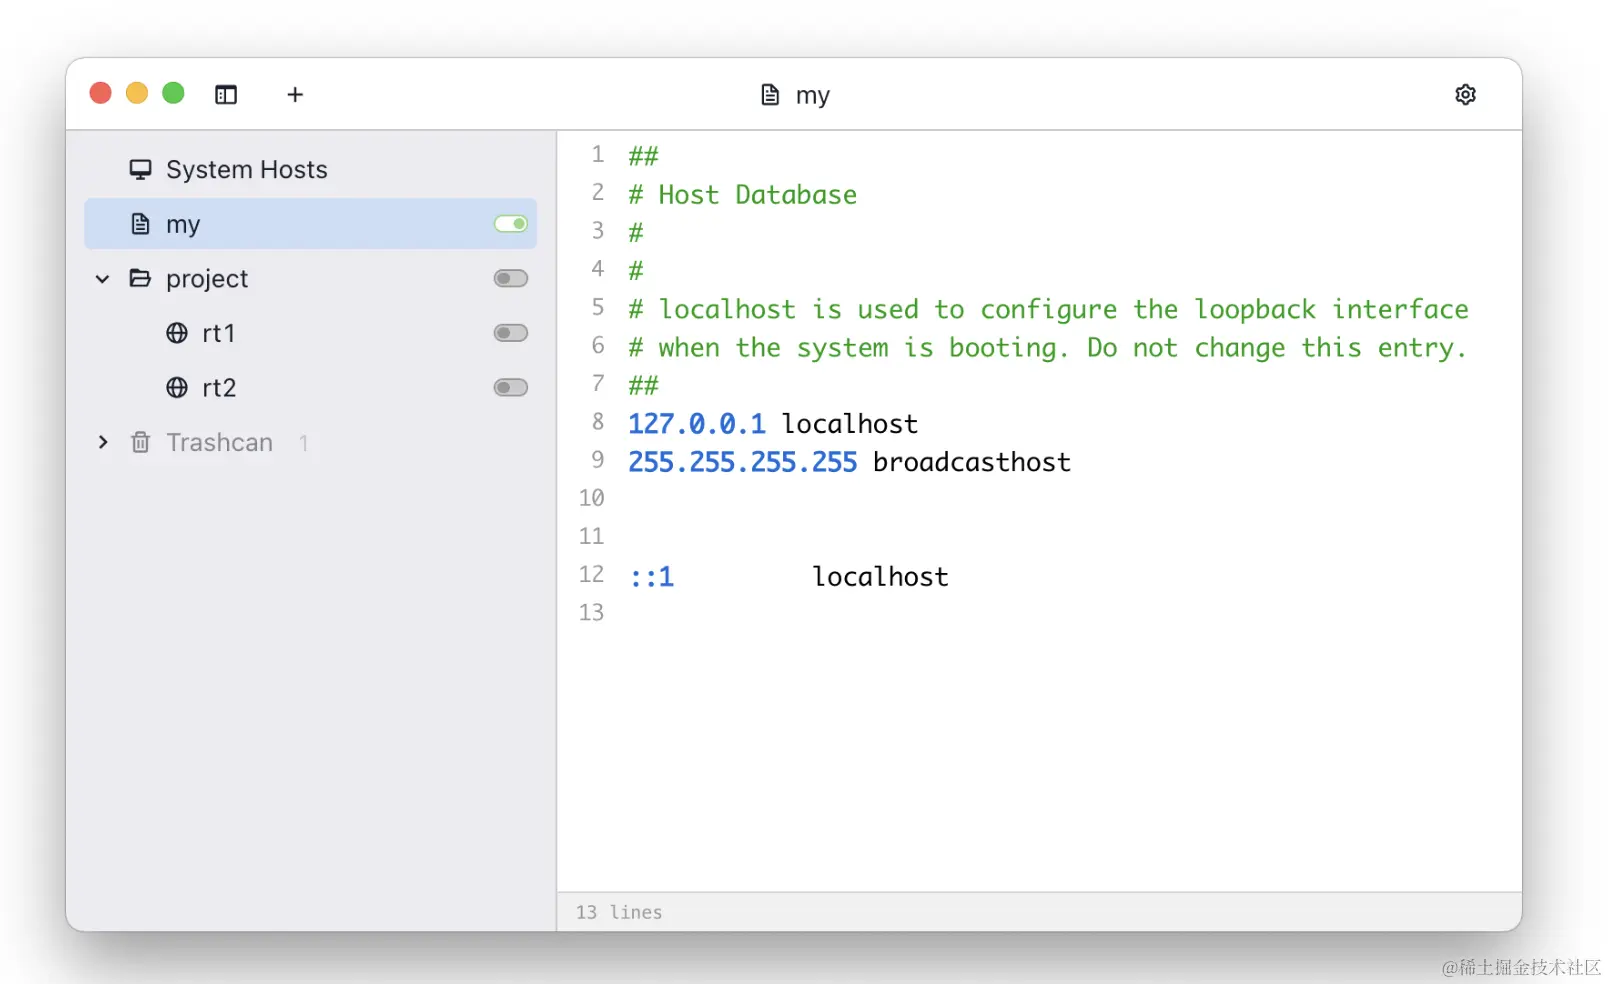This screenshot has width=1608, height=984.
Task: Click the comment about the loopback interface
Action: [1049, 309]
